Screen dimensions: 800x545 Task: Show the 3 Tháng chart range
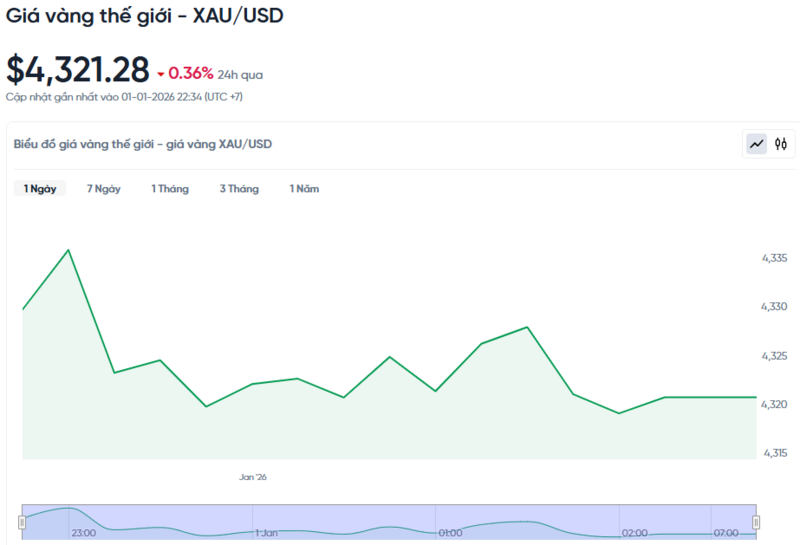tap(239, 189)
